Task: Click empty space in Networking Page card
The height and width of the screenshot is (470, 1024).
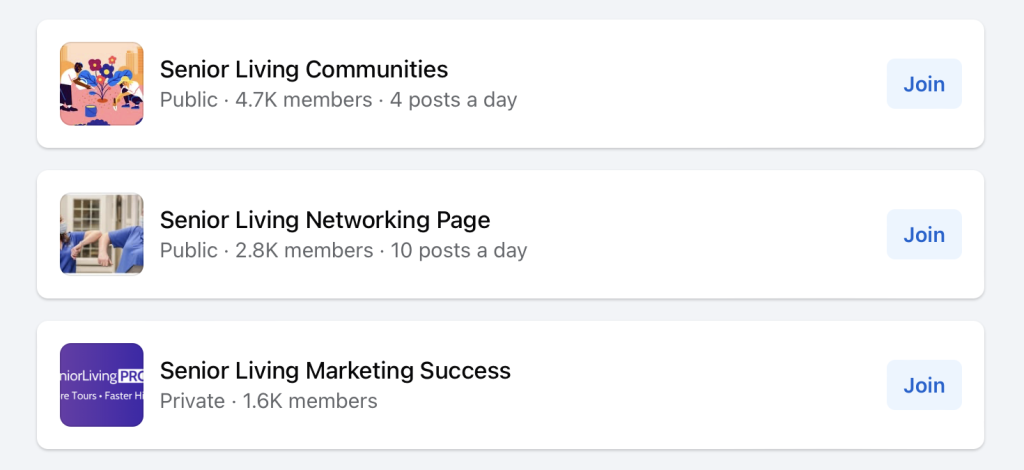Action: click(700, 235)
